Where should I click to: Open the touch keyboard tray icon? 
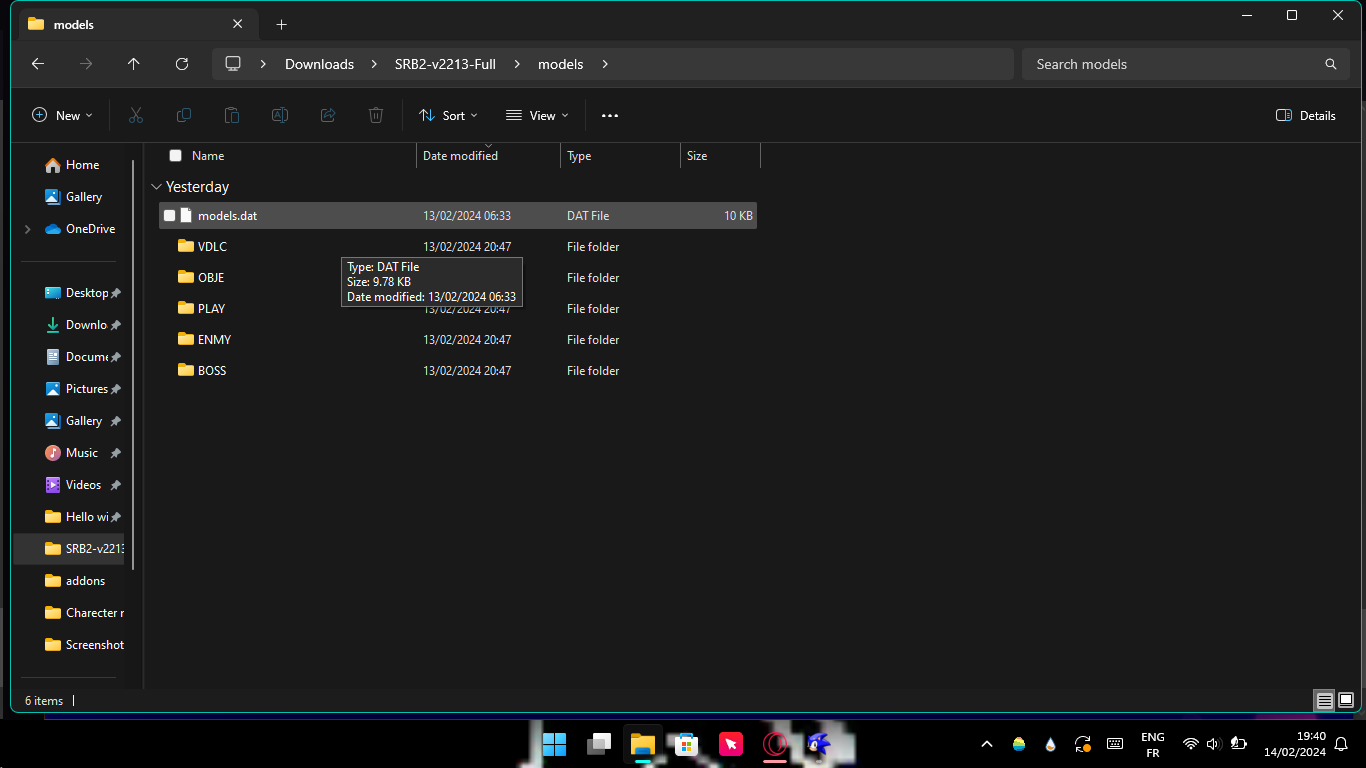pyautogui.click(x=1115, y=744)
